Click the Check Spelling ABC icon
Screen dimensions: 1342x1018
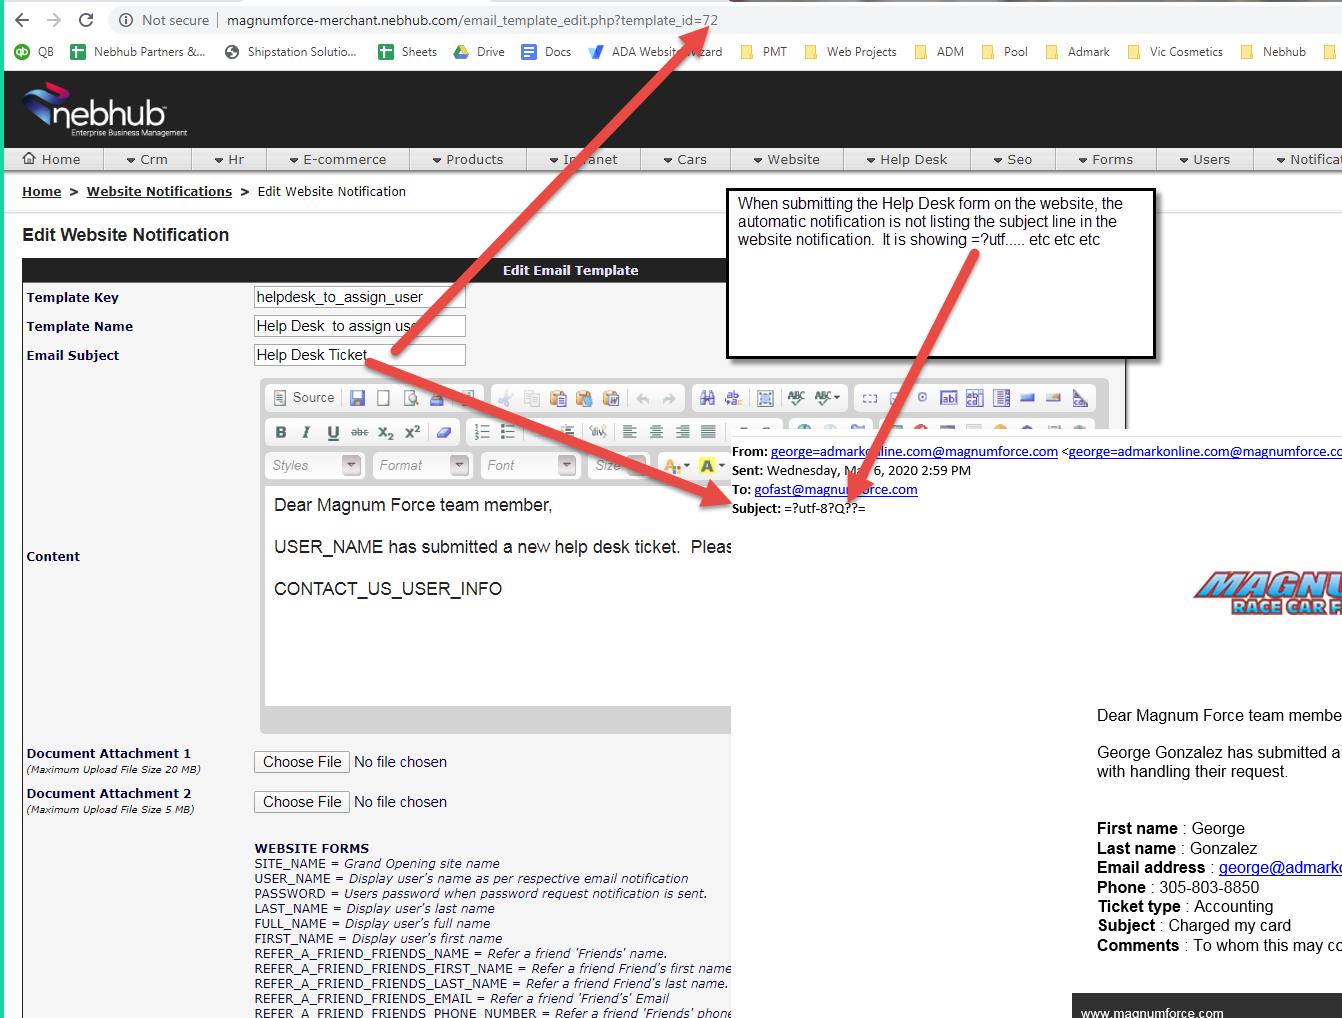(797, 398)
